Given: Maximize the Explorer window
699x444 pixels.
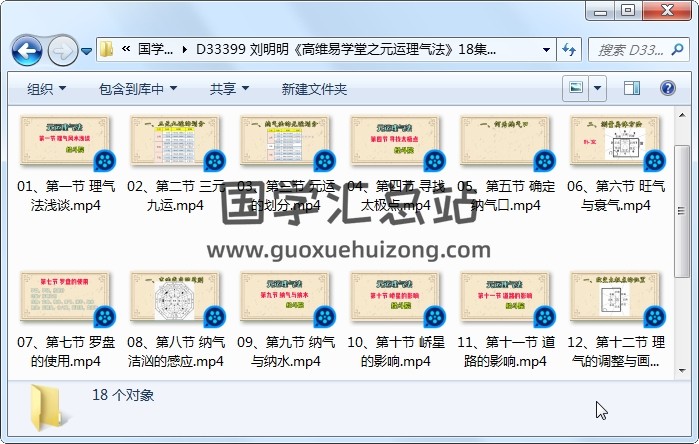Looking at the screenshot, I should (628, 11).
